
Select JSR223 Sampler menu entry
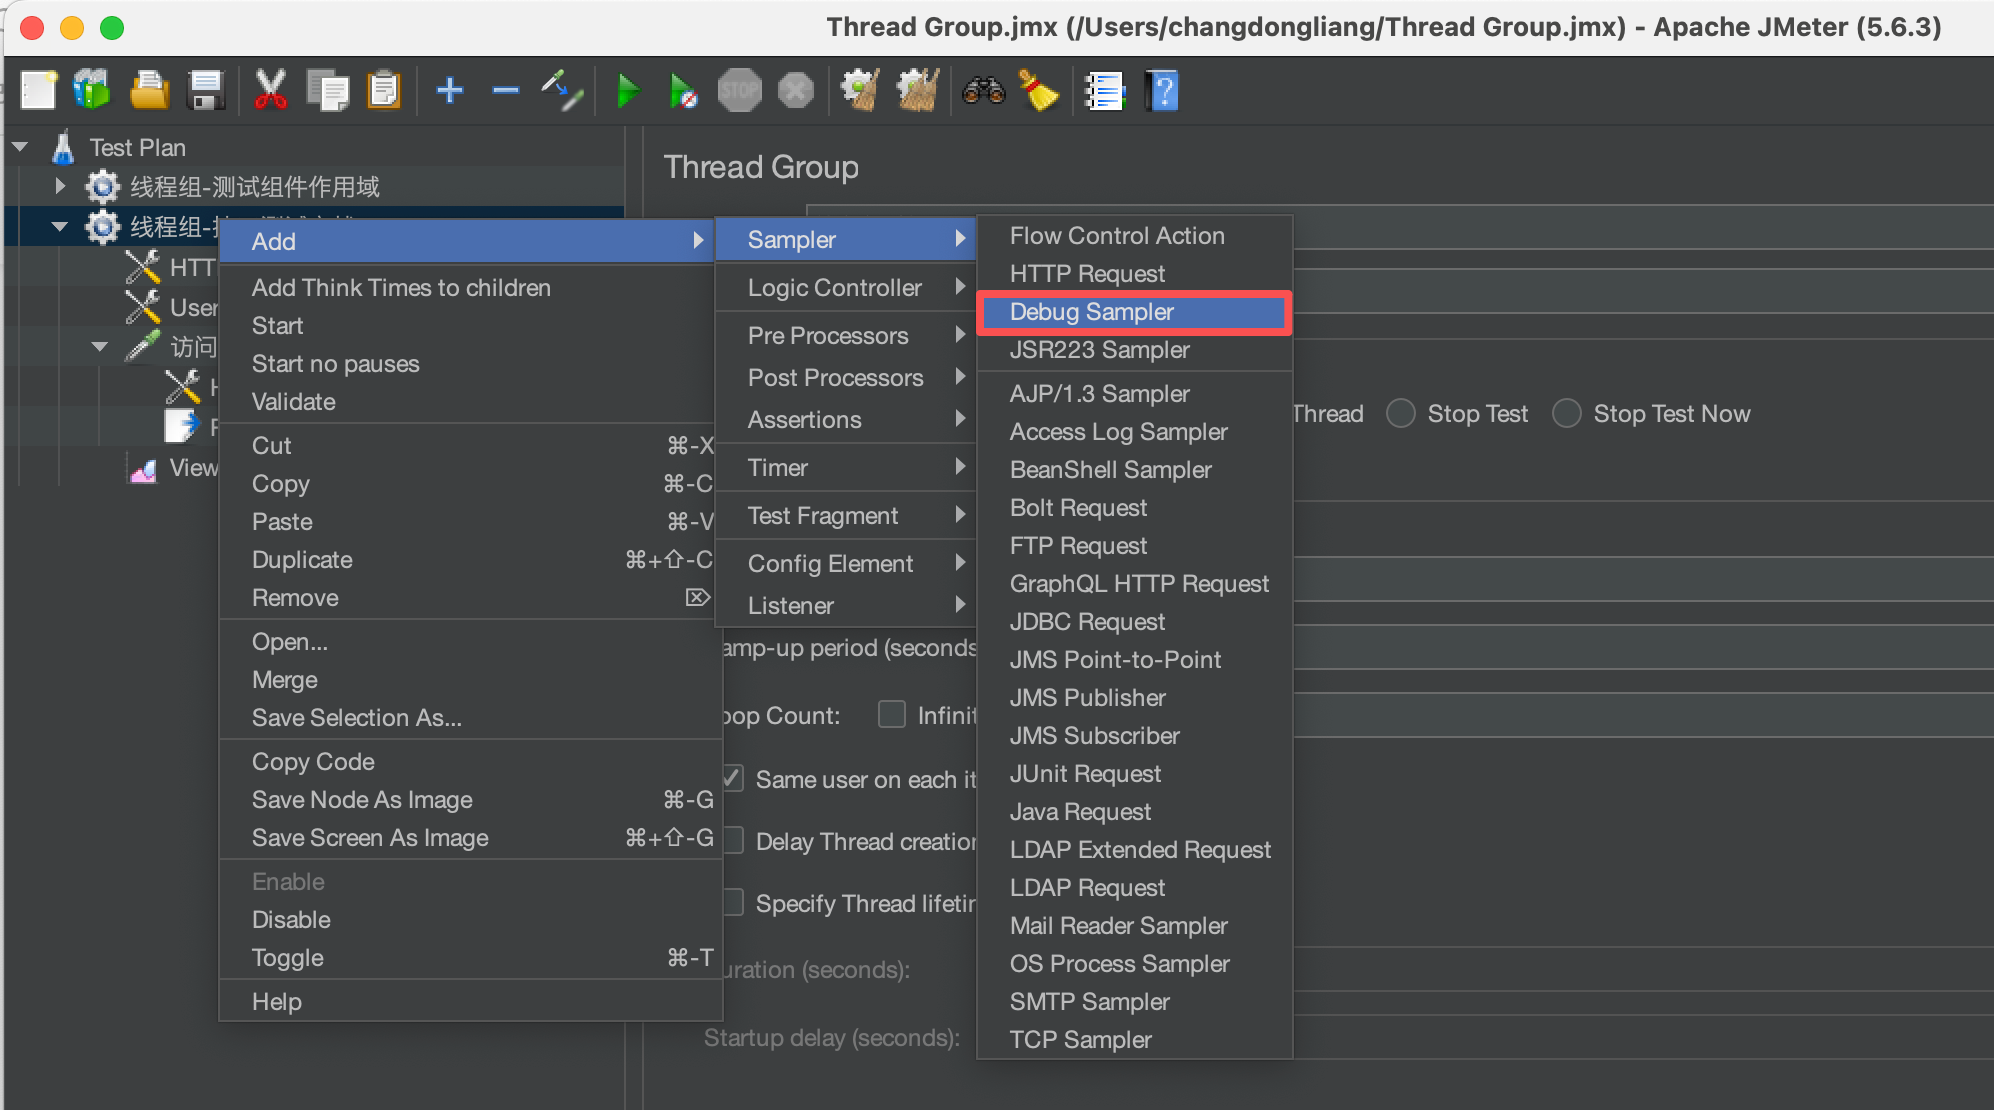[x=1099, y=350]
